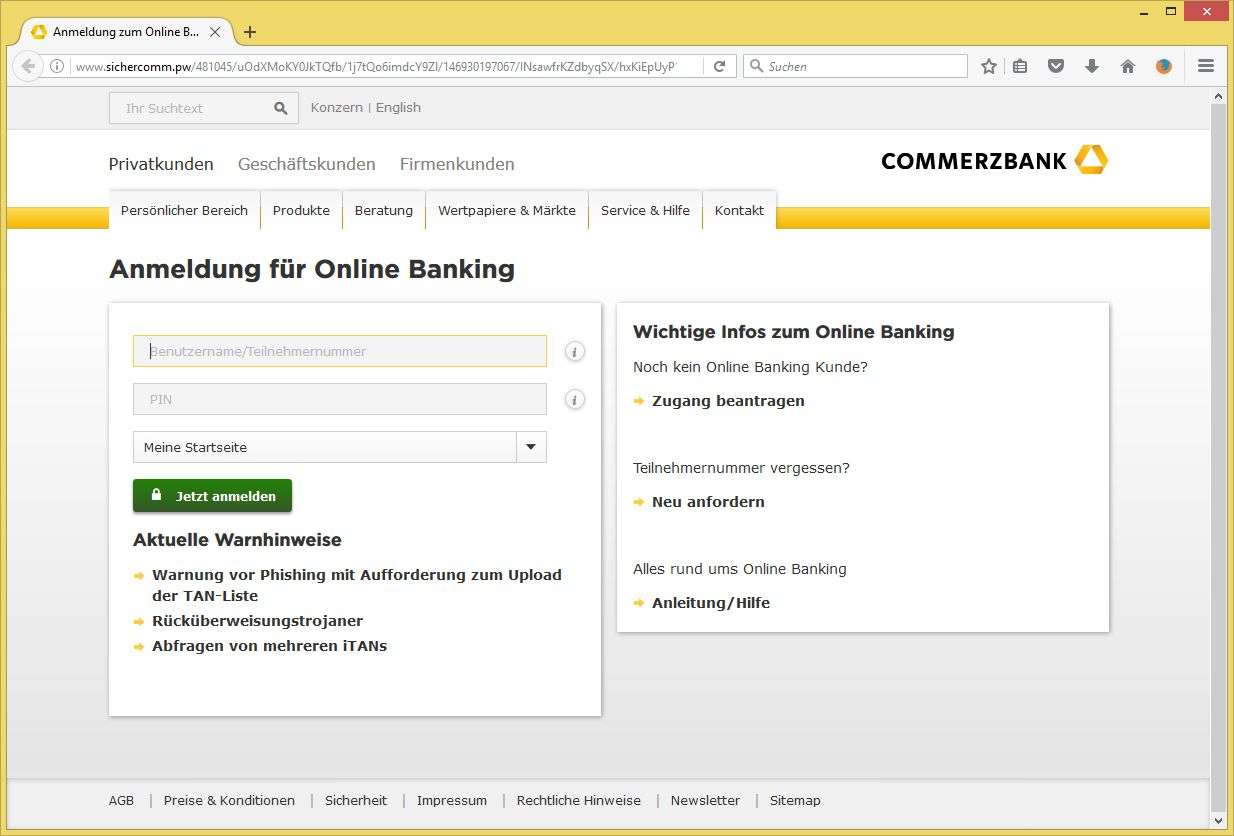Open the Firefox hamburger menu
1234x836 pixels.
point(1206,66)
